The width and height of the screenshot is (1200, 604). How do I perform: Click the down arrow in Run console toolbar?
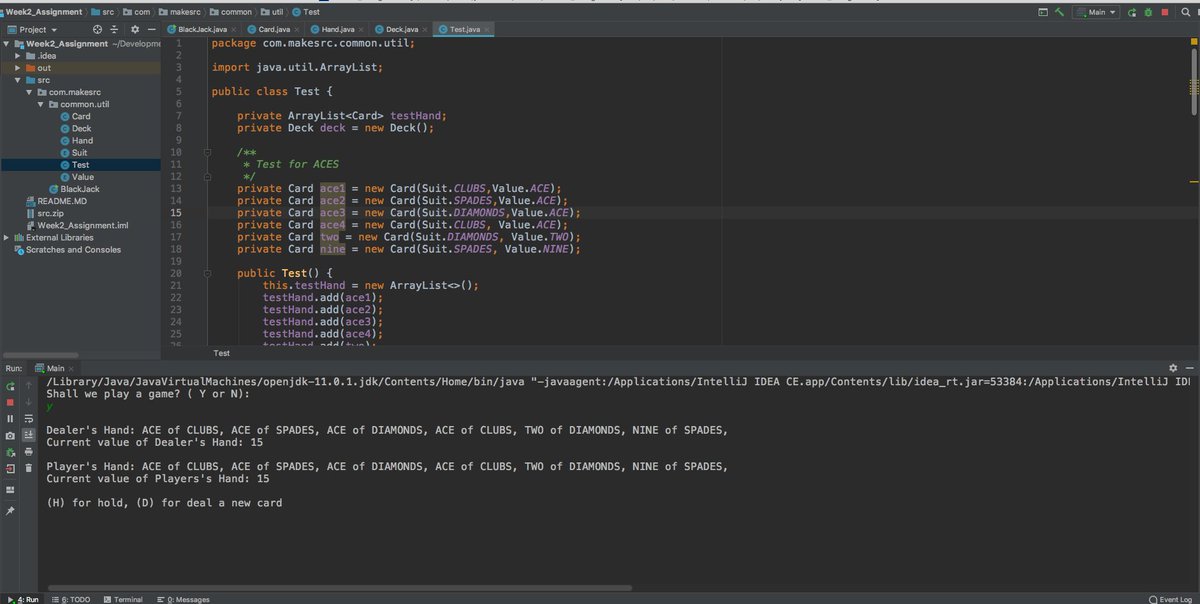pos(28,402)
